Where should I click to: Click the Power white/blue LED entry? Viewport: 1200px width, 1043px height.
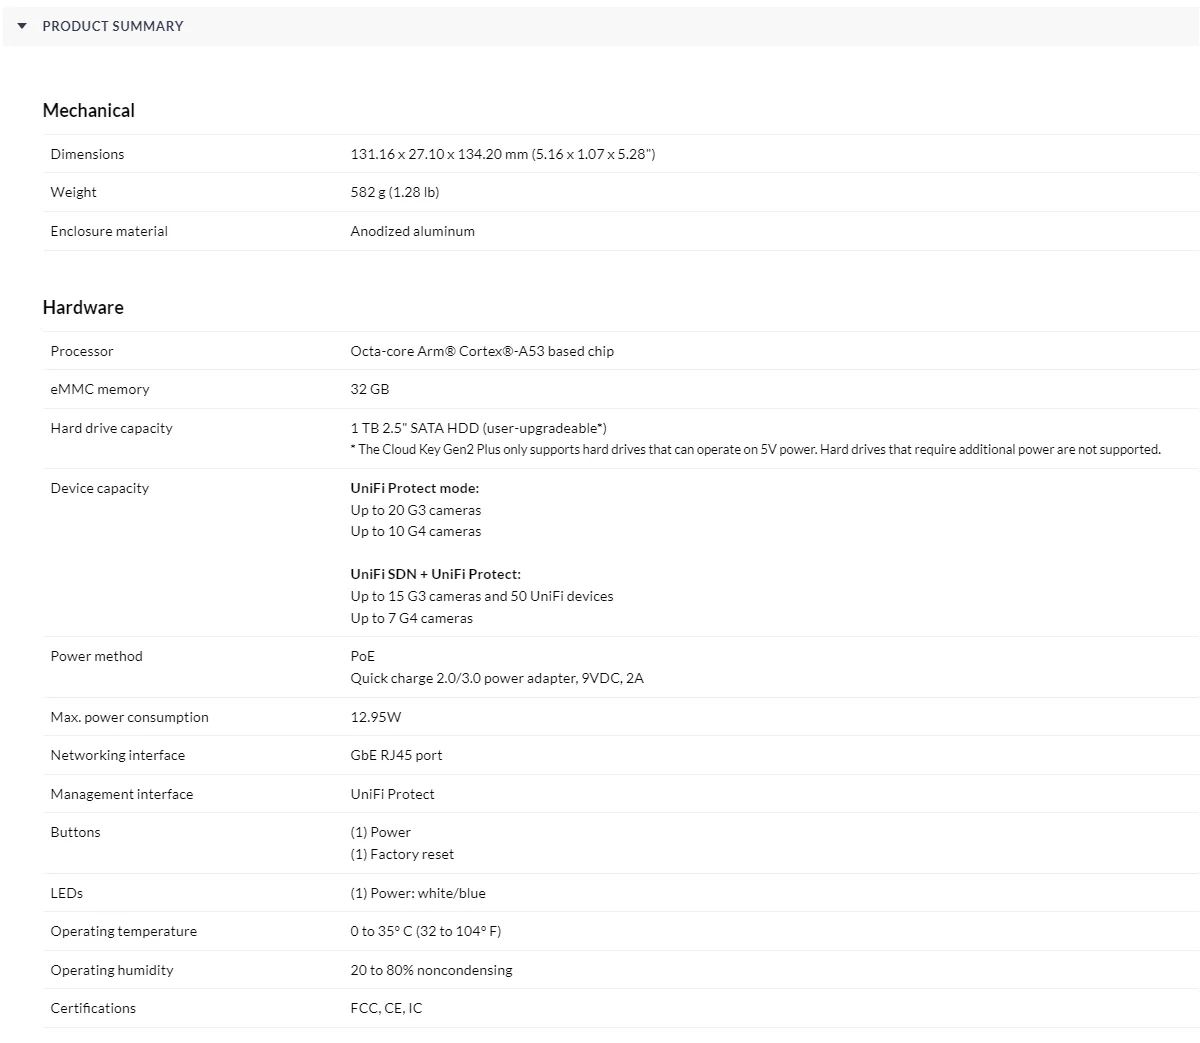click(417, 893)
